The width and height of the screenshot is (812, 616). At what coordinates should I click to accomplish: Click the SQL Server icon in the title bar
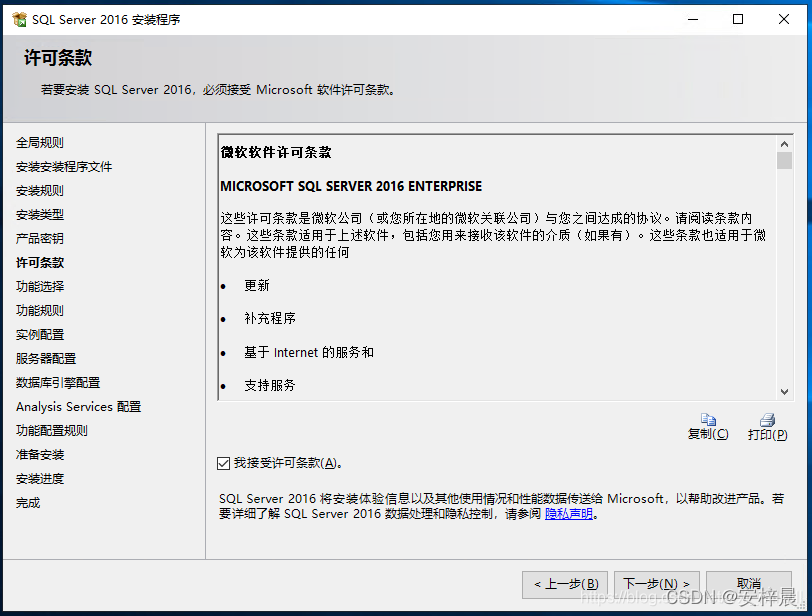pos(18,18)
